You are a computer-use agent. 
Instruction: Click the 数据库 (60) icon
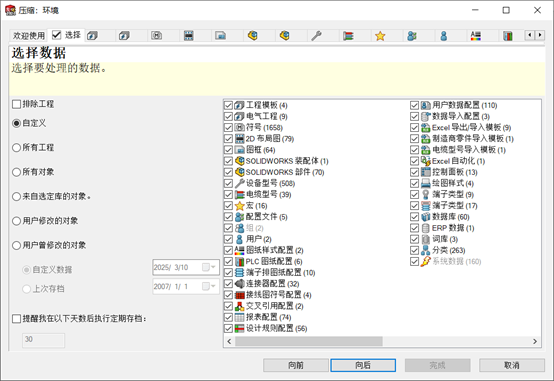click(426, 217)
